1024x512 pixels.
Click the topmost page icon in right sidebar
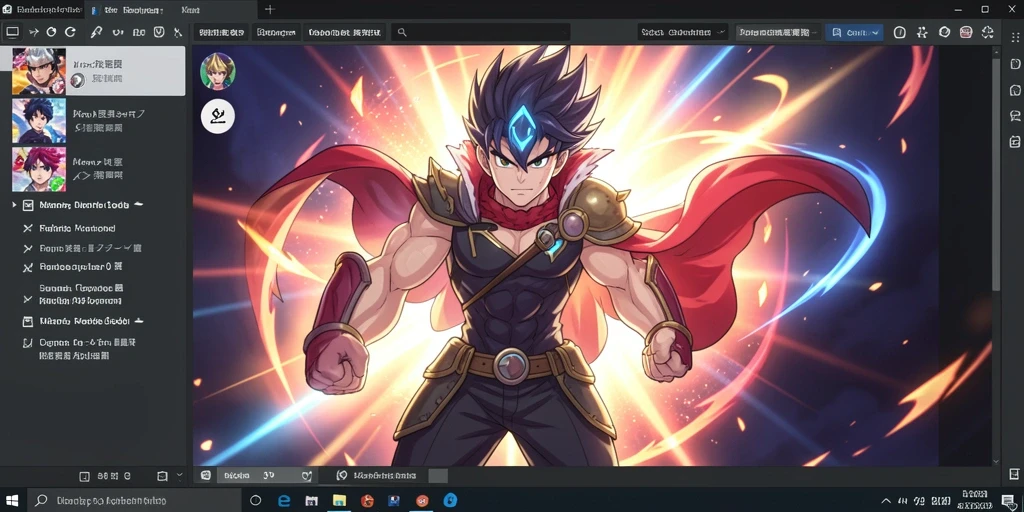(x=1015, y=63)
